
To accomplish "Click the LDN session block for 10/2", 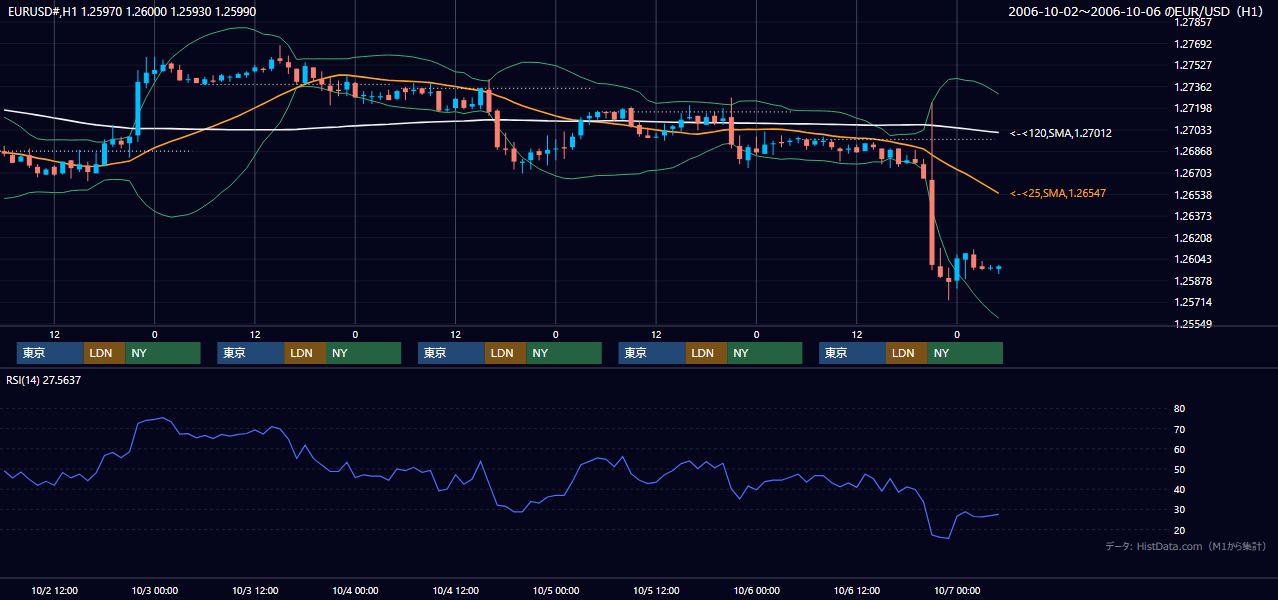I will pyautogui.click(x=105, y=353).
